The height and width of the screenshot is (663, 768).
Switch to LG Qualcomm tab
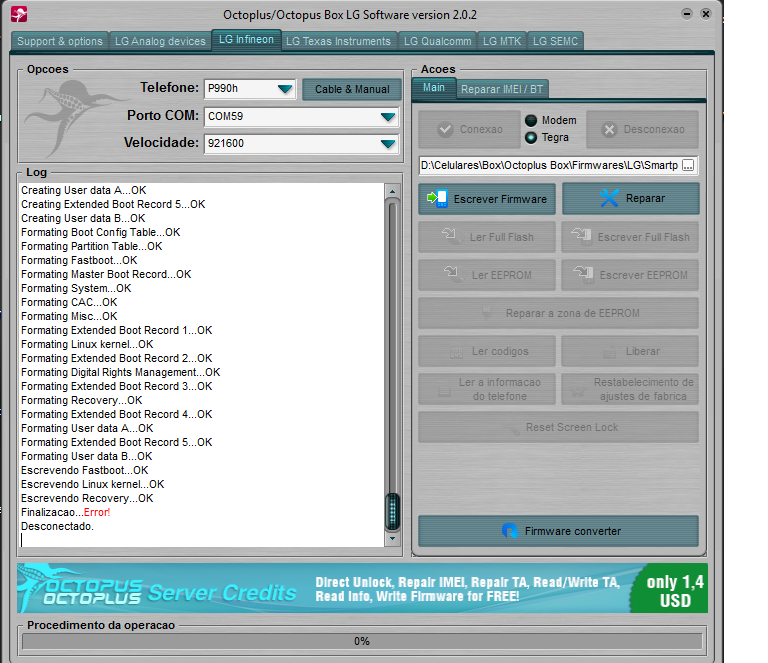(x=437, y=41)
